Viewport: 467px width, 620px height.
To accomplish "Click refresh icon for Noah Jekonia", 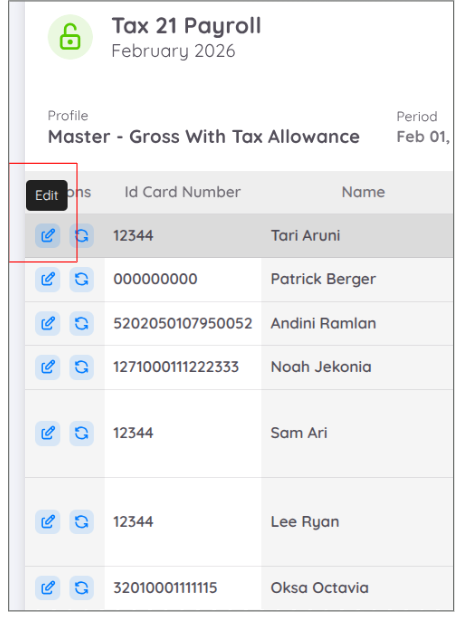I will pyautogui.click(x=81, y=367).
